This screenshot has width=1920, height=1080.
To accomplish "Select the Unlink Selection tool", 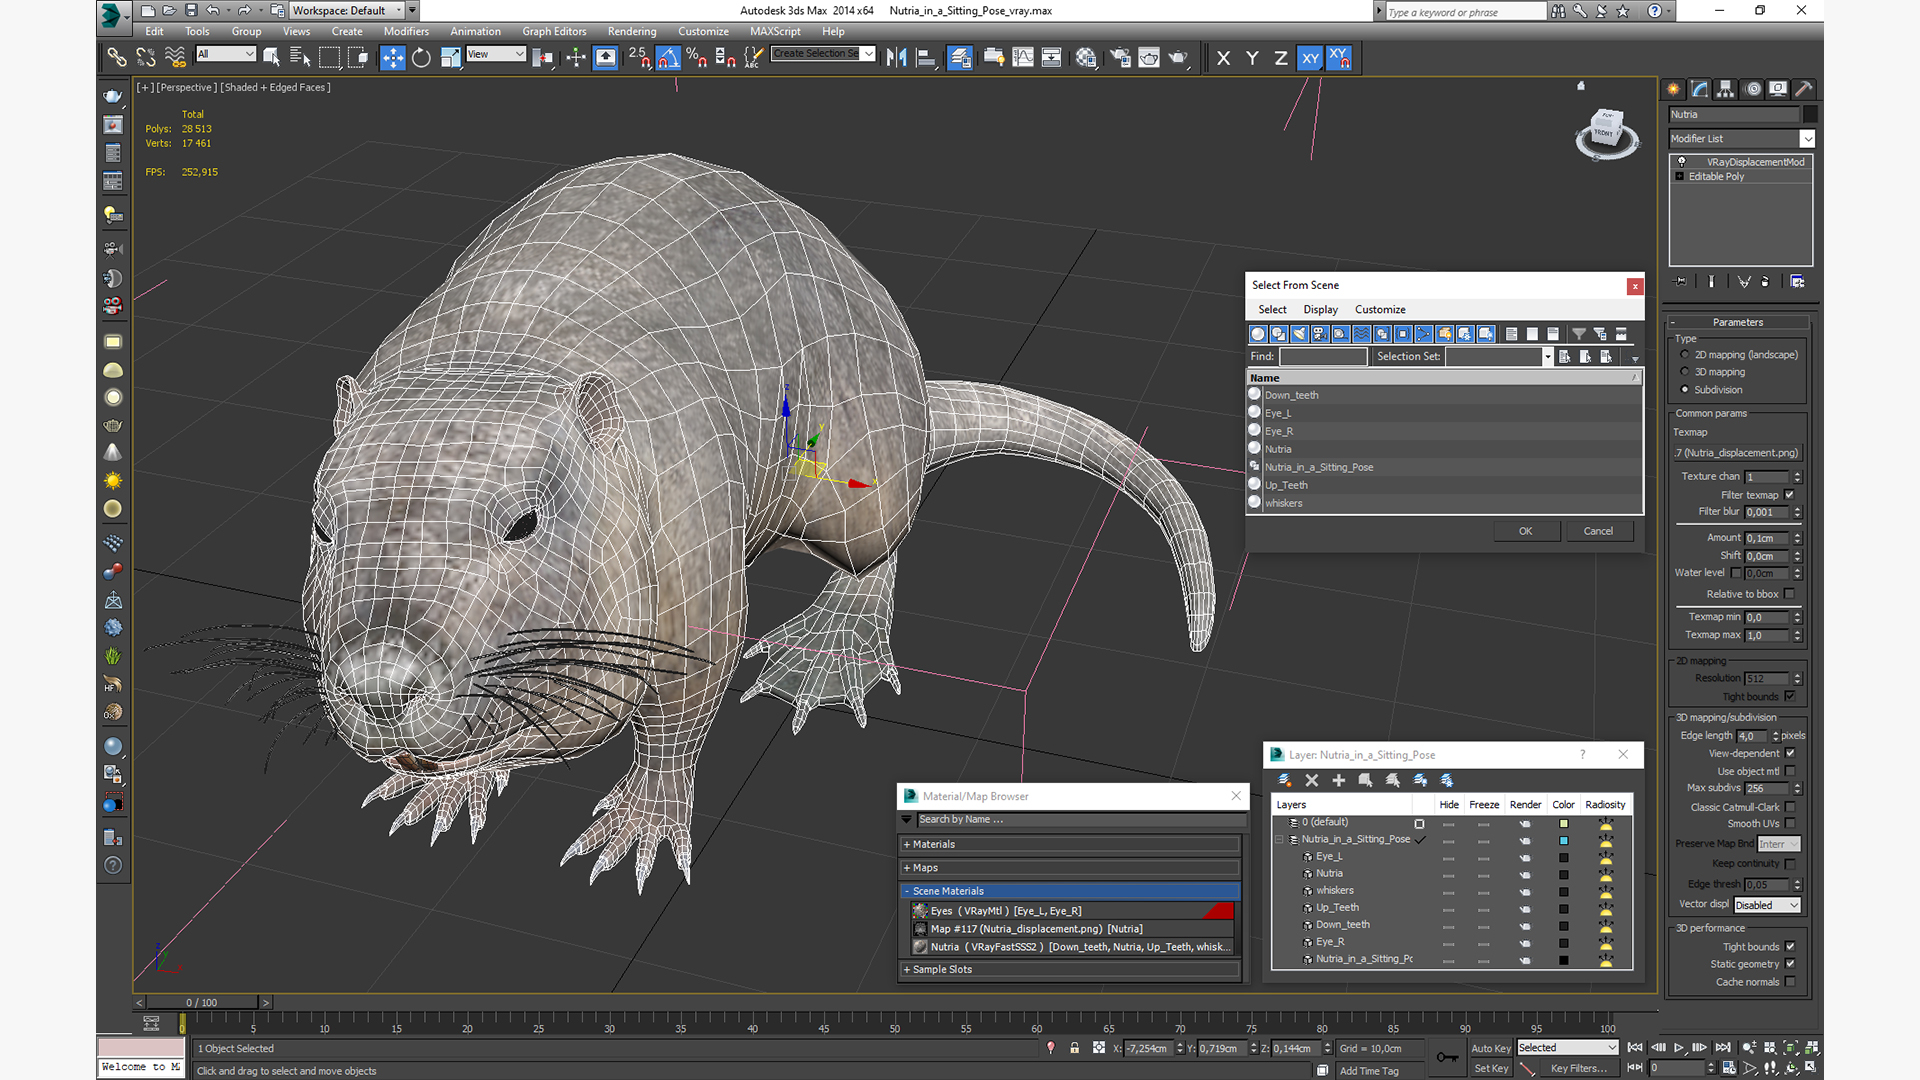I will click(x=146, y=58).
